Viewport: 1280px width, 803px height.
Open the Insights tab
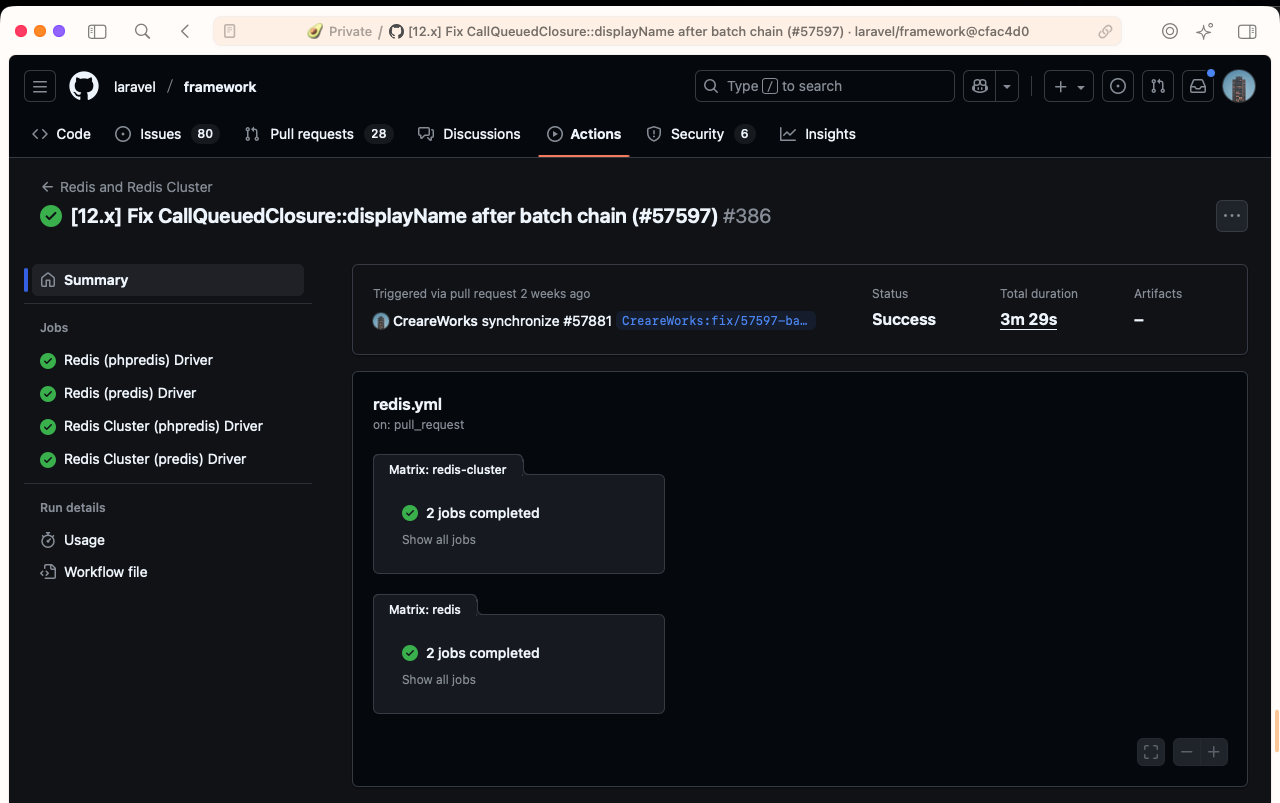click(818, 134)
